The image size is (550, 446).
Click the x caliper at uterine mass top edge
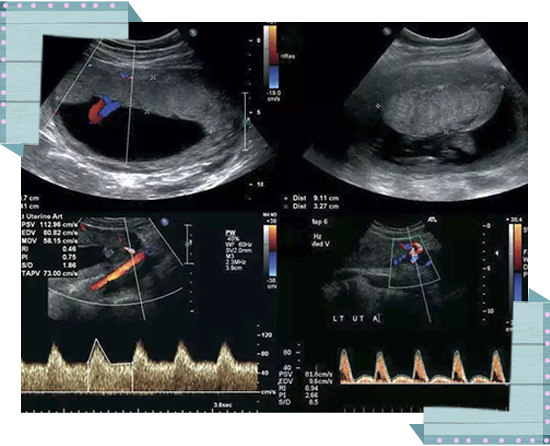click(441, 88)
